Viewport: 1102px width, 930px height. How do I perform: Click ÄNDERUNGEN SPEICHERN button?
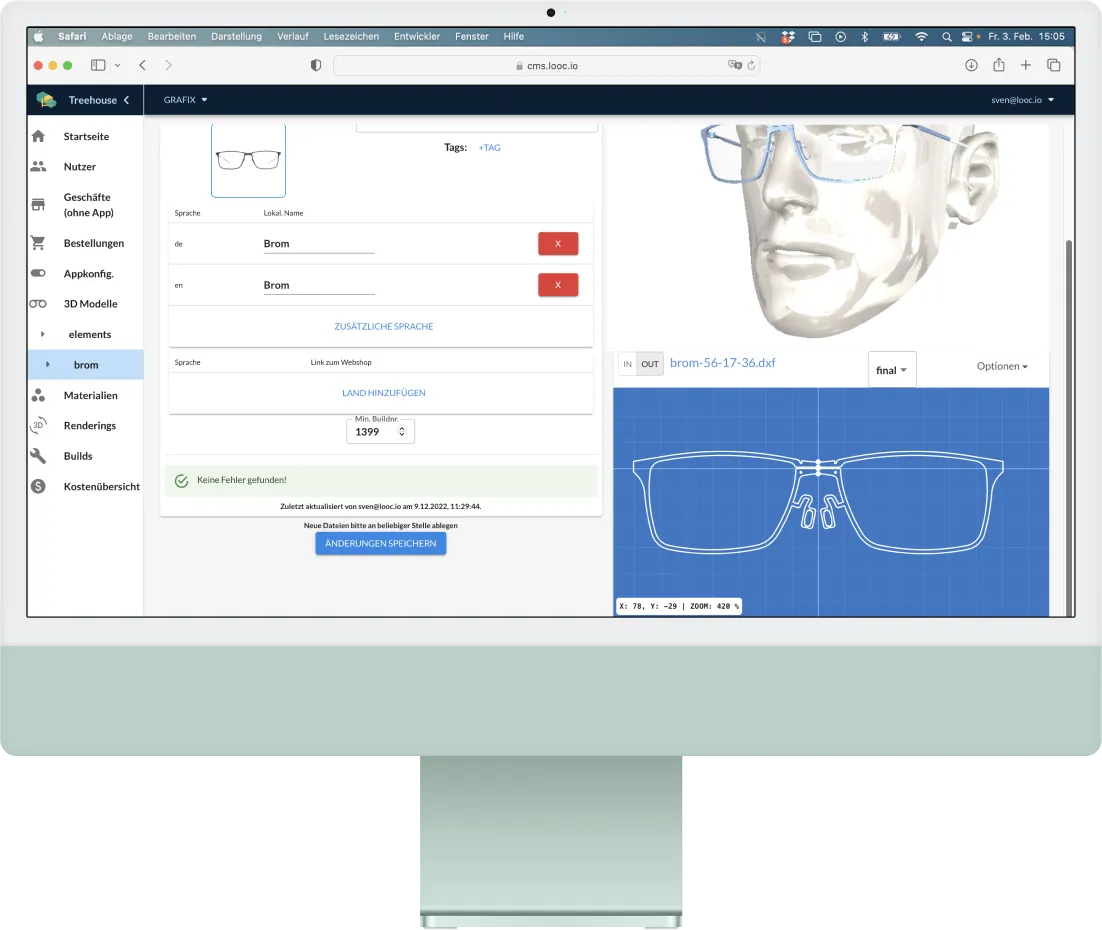[381, 543]
